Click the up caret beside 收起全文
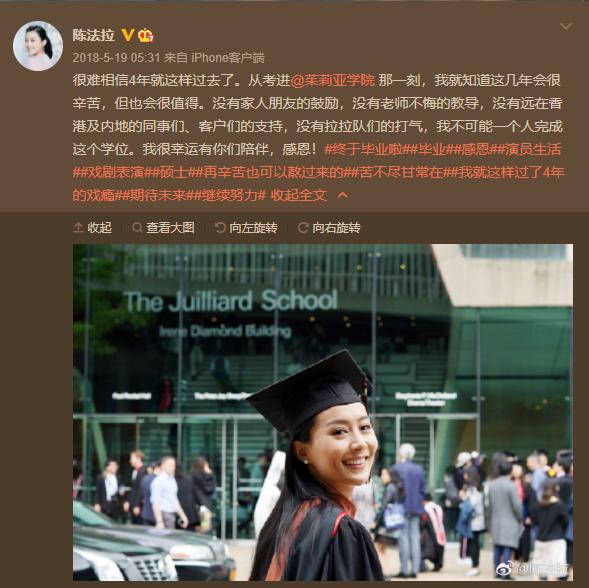Image resolution: width=589 pixels, height=588 pixels. coord(343,195)
